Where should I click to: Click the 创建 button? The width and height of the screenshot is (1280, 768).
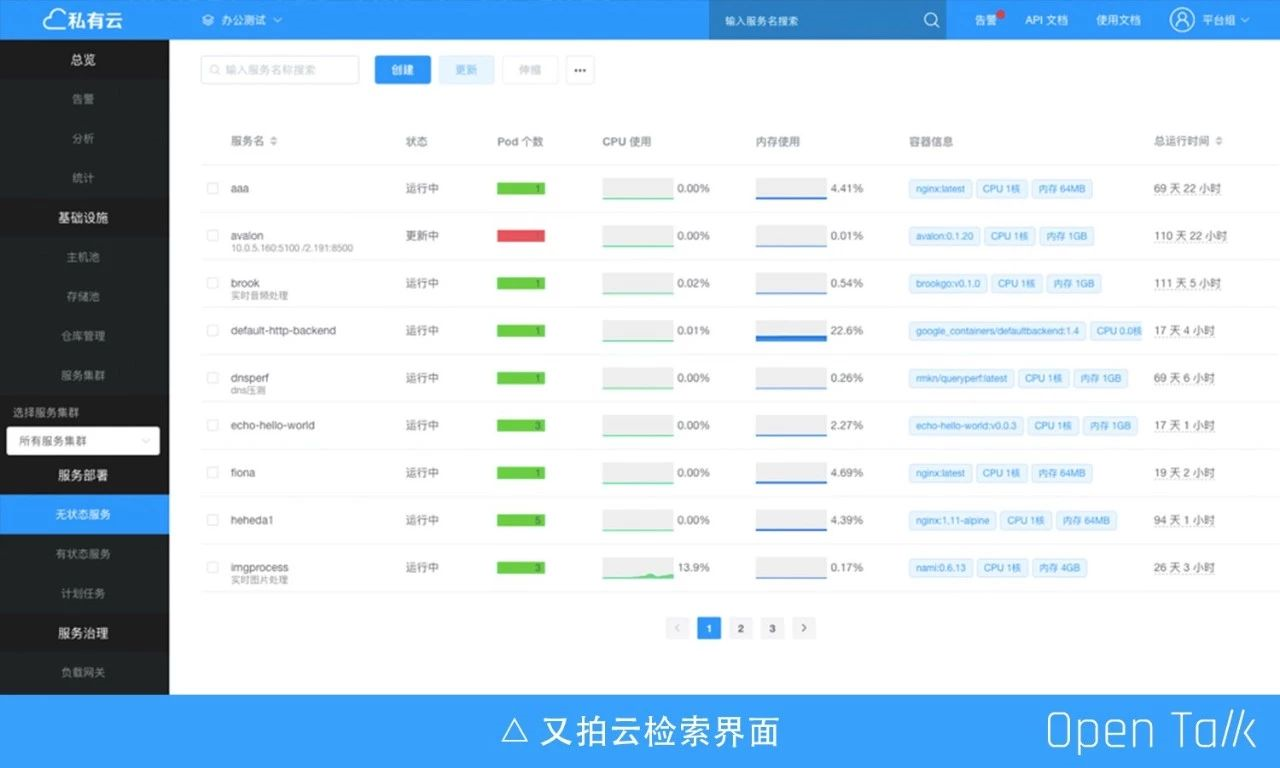[x=403, y=70]
